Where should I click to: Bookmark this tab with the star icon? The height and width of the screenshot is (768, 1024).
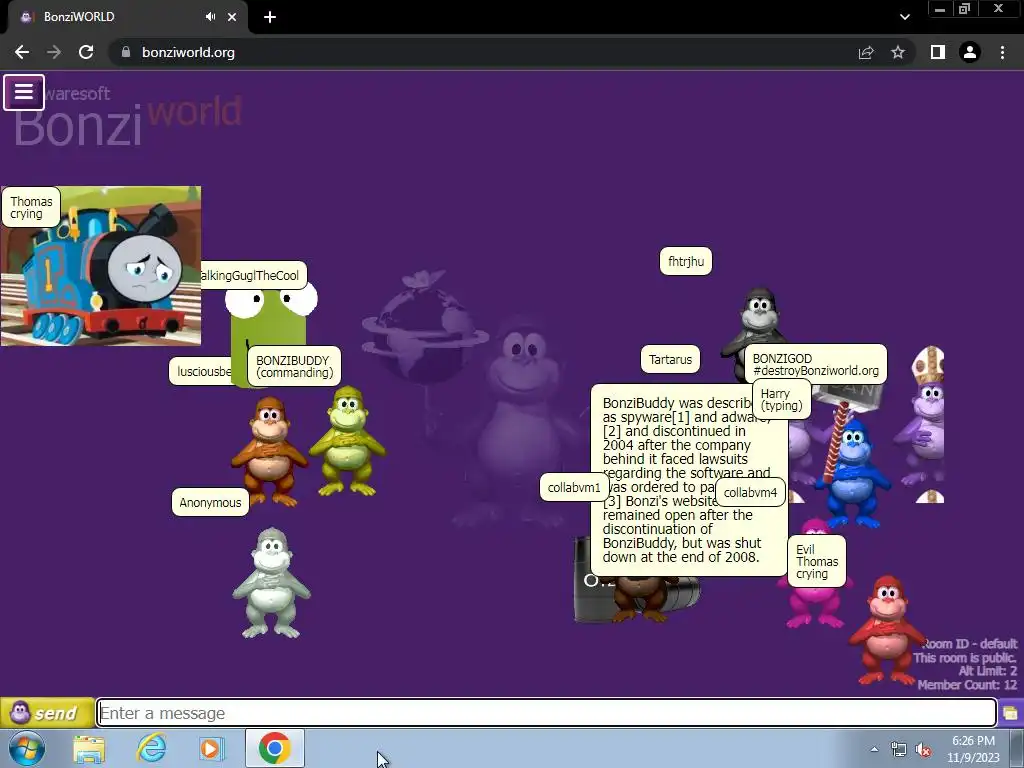(x=898, y=52)
